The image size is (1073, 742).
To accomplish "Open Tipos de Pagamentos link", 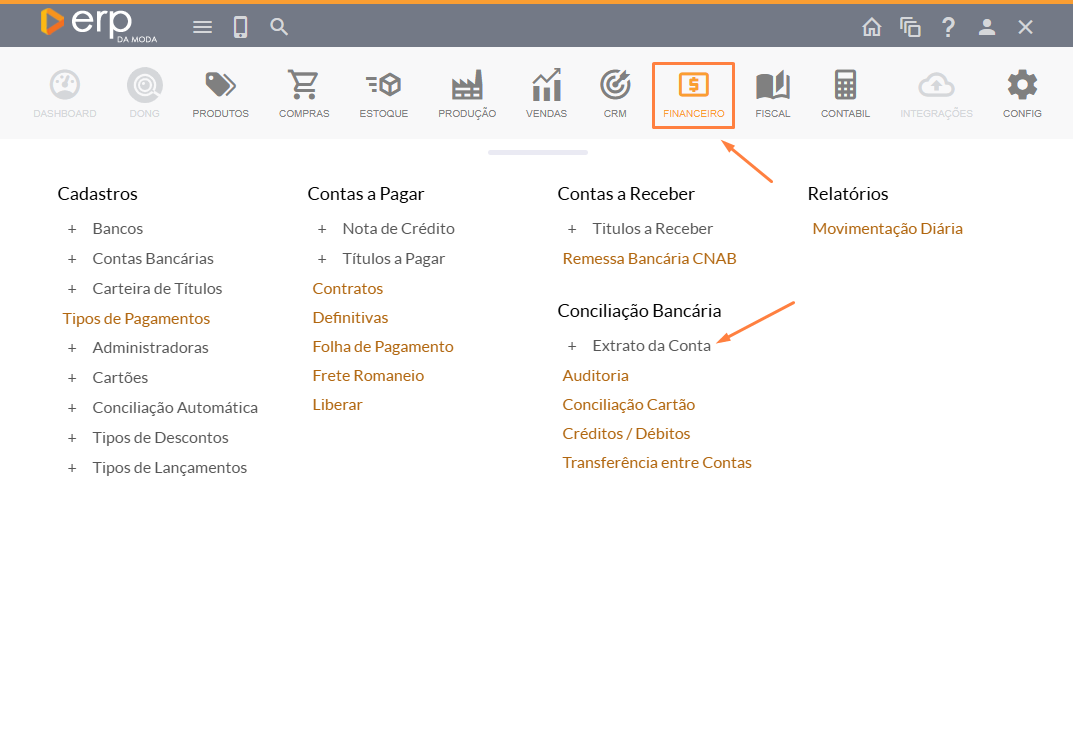I will [136, 318].
